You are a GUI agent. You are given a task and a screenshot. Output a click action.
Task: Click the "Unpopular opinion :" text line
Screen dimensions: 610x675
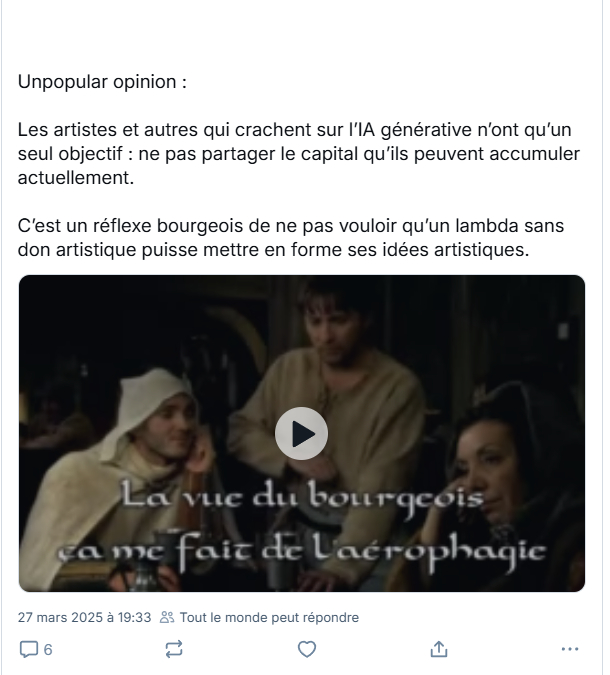click(x=102, y=82)
